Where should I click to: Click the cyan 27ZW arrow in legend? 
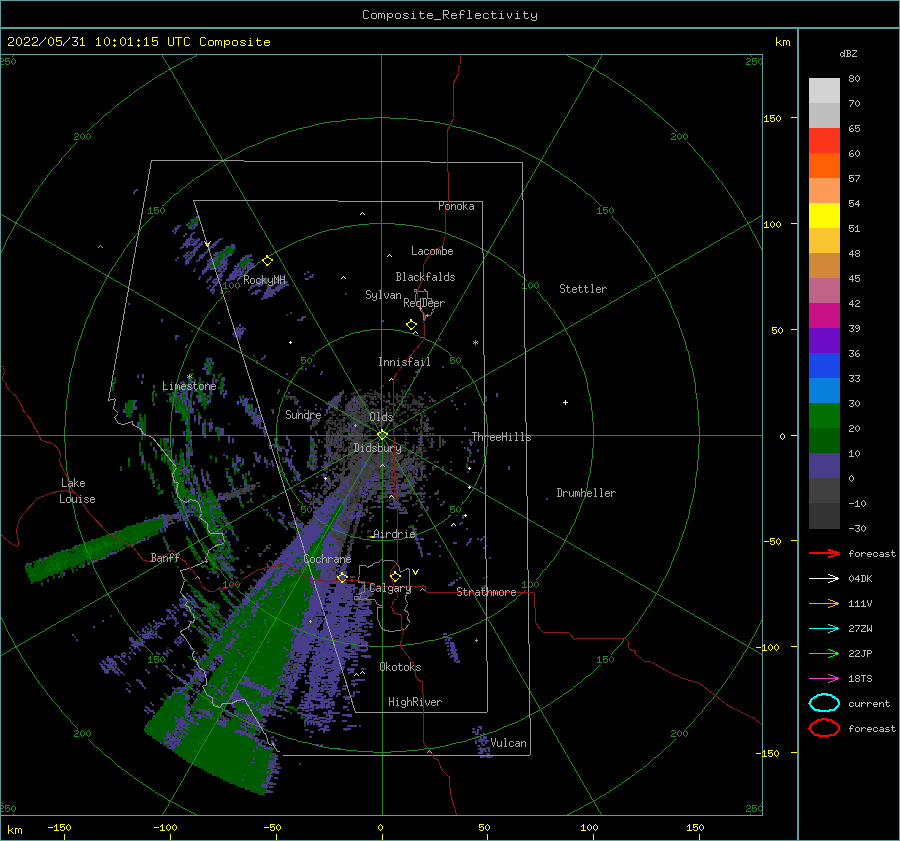824,629
